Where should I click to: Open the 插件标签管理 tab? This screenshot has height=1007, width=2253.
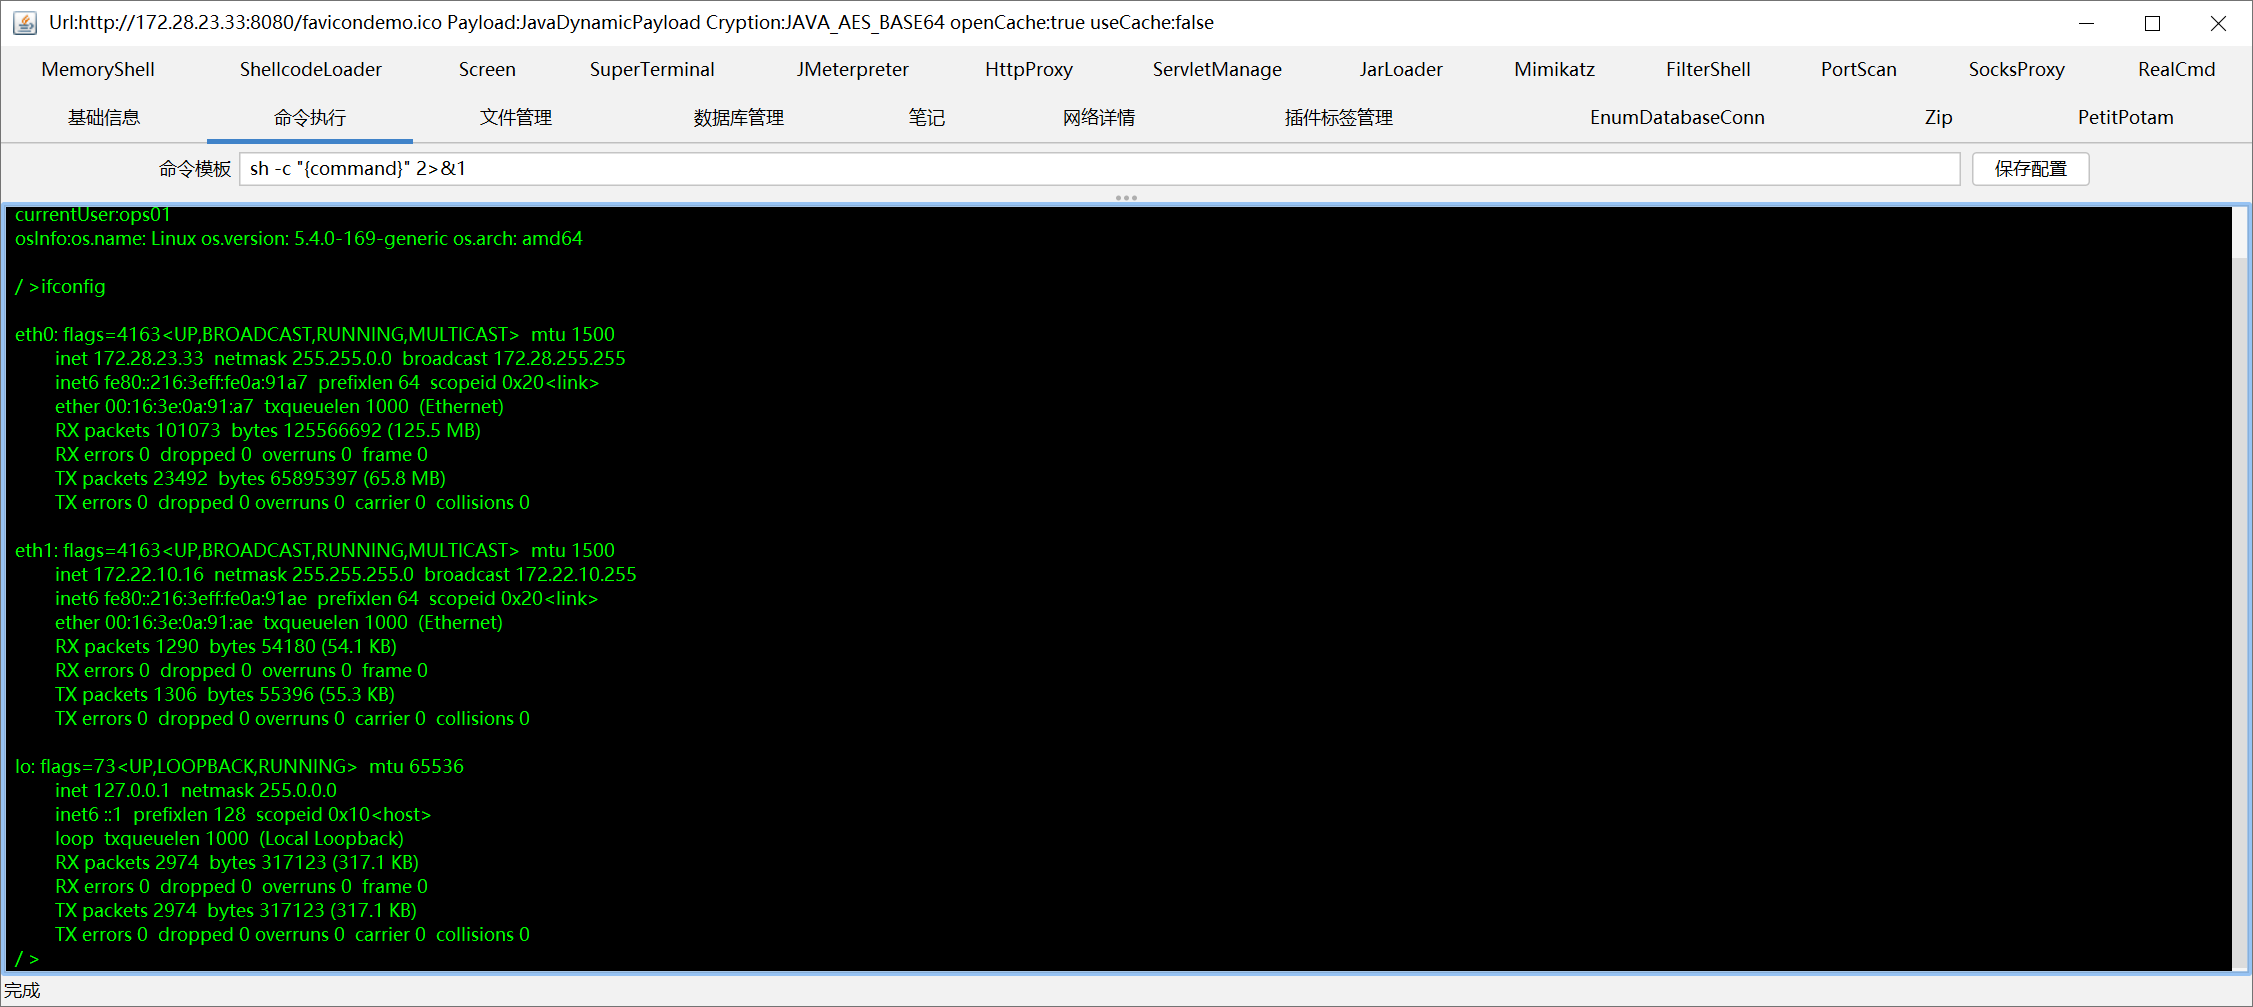coord(1339,117)
